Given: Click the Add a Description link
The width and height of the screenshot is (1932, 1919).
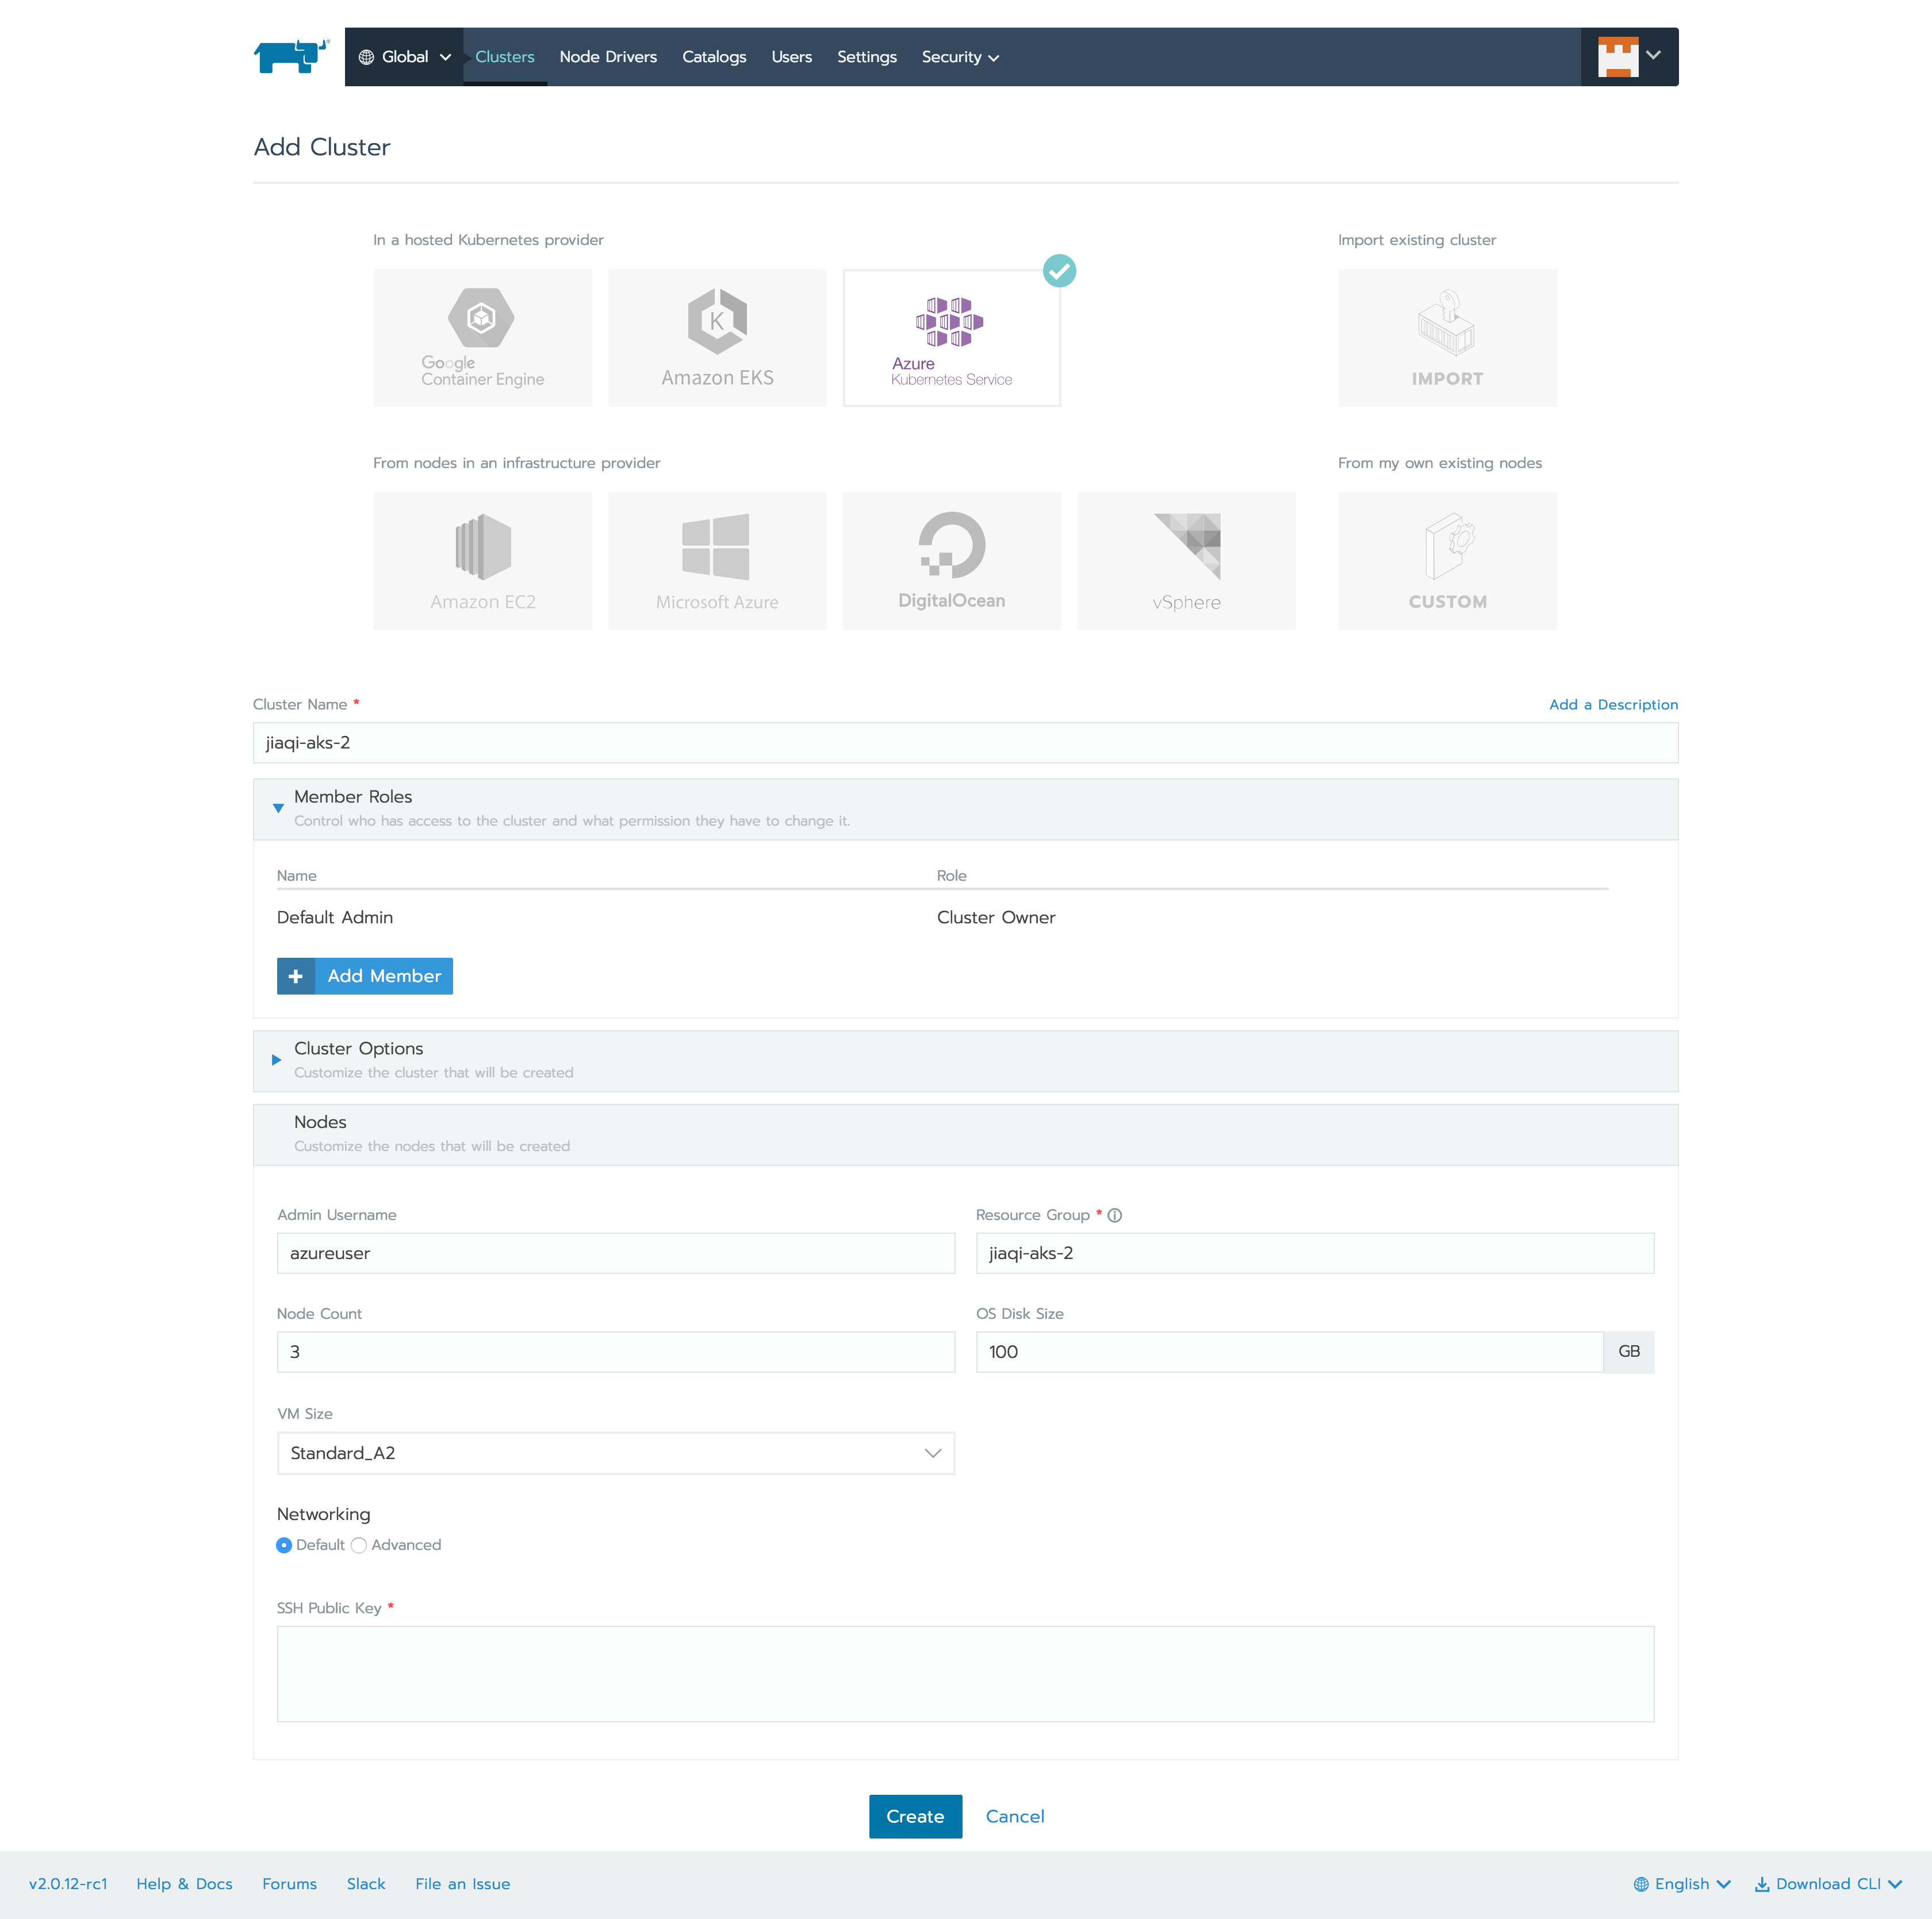Looking at the screenshot, I should (x=1612, y=704).
